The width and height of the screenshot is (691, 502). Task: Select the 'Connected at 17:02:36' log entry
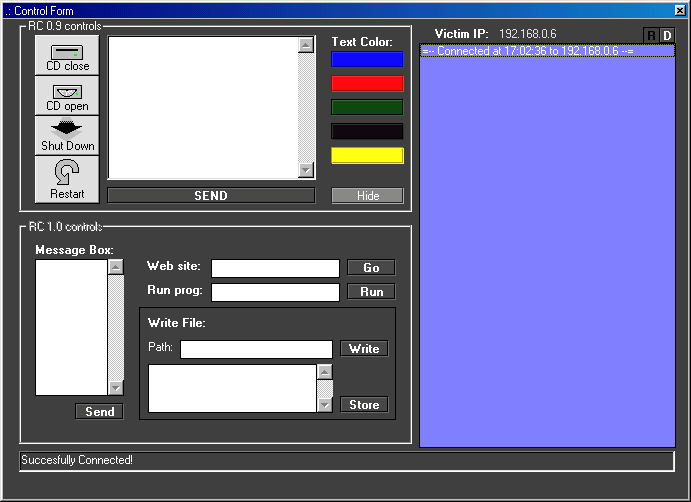coord(528,51)
